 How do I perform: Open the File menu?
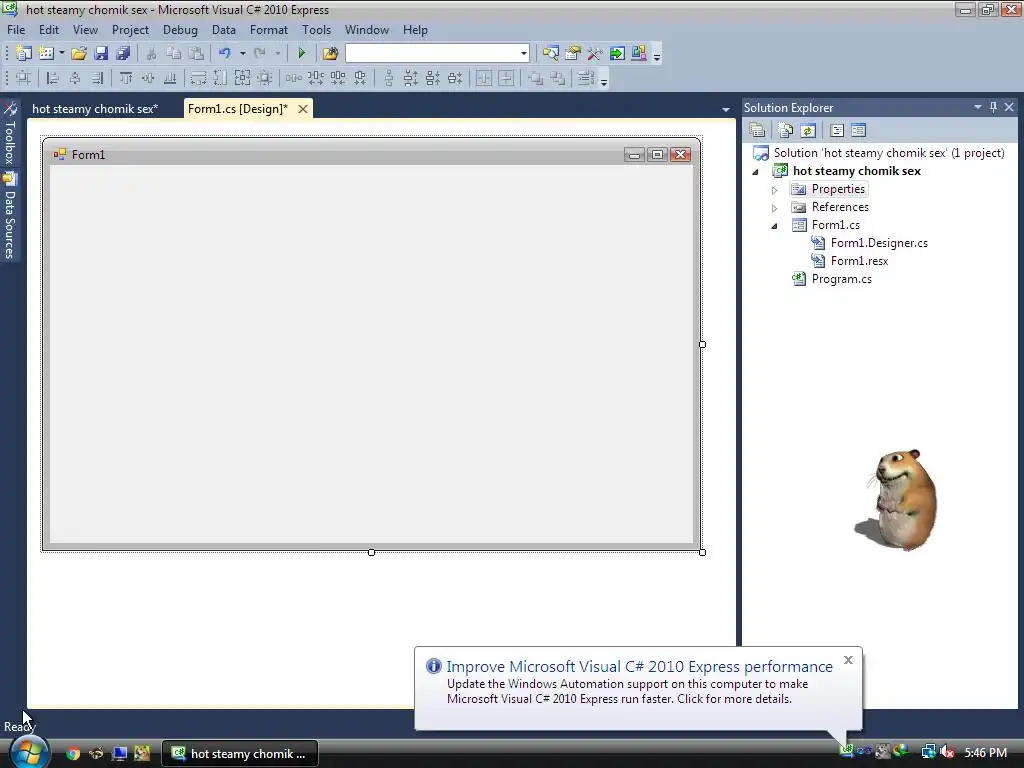click(16, 30)
